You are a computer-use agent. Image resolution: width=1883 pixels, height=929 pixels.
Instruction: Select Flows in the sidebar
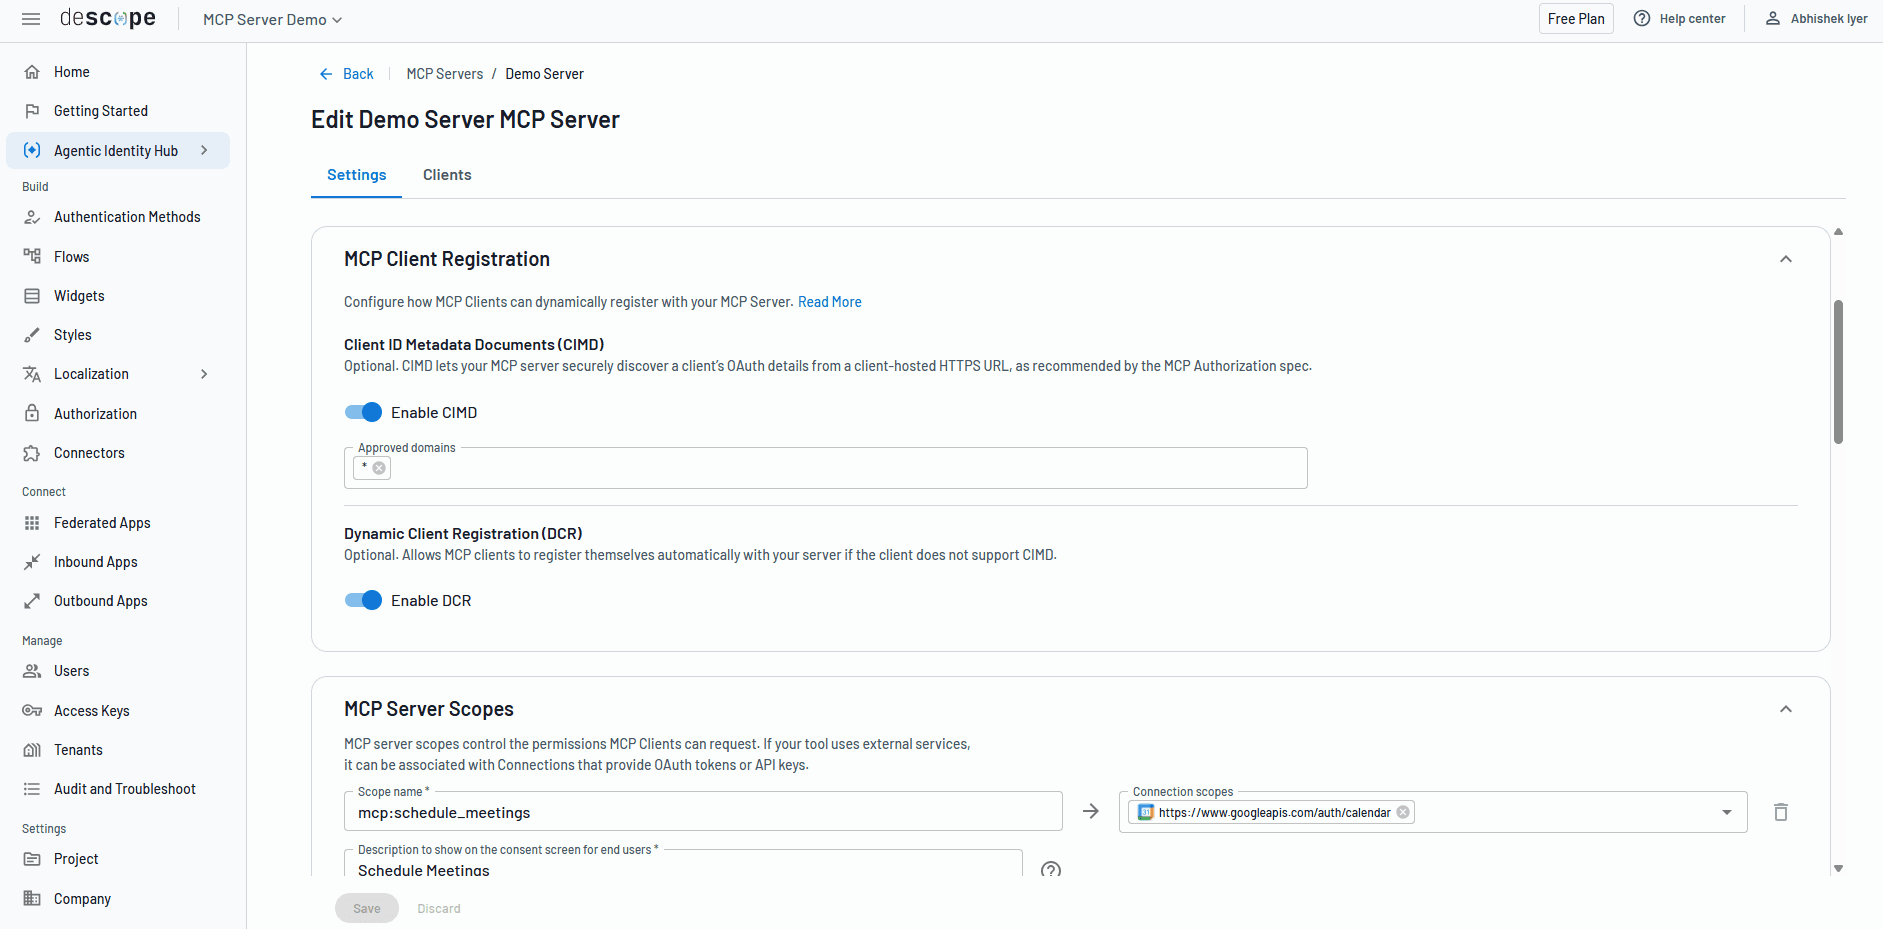coord(72,256)
